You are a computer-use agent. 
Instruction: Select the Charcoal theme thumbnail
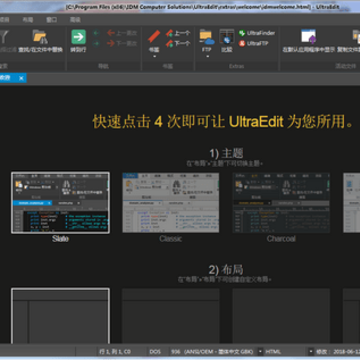click(281, 203)
